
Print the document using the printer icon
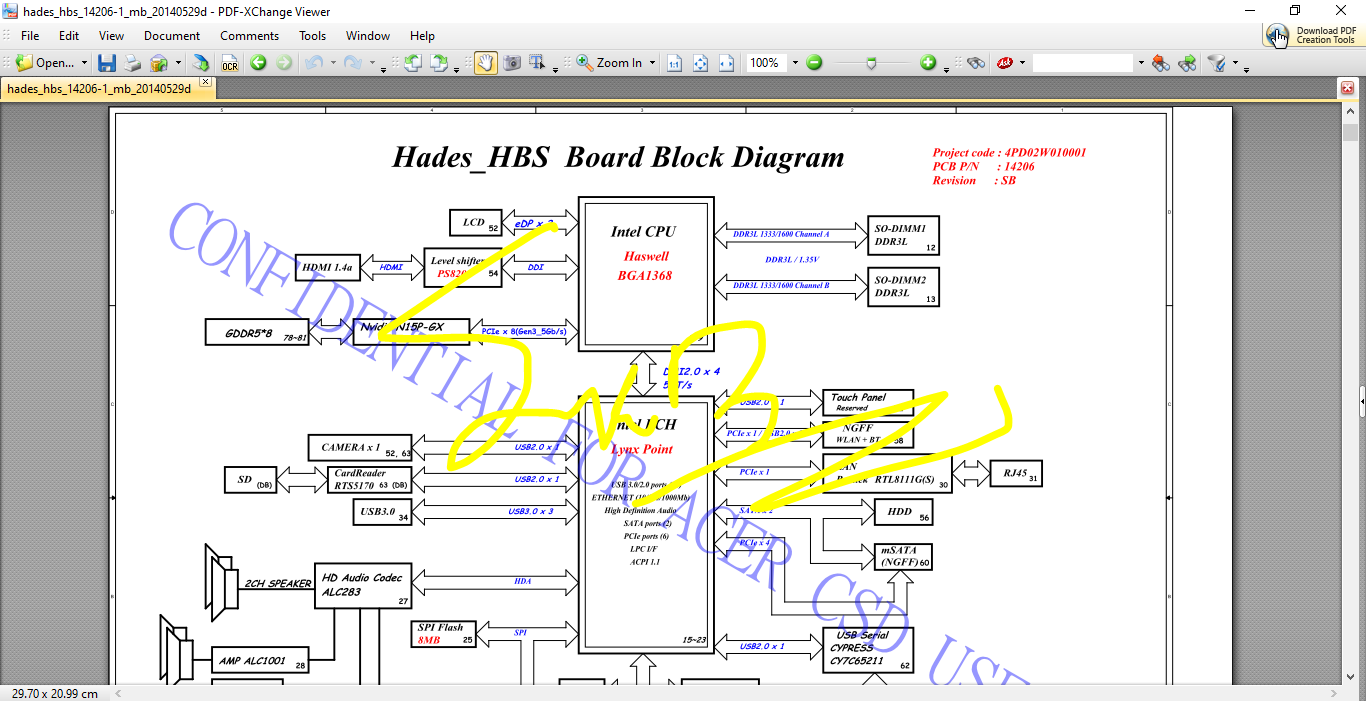pyautogui.click(x=132, y=63)
